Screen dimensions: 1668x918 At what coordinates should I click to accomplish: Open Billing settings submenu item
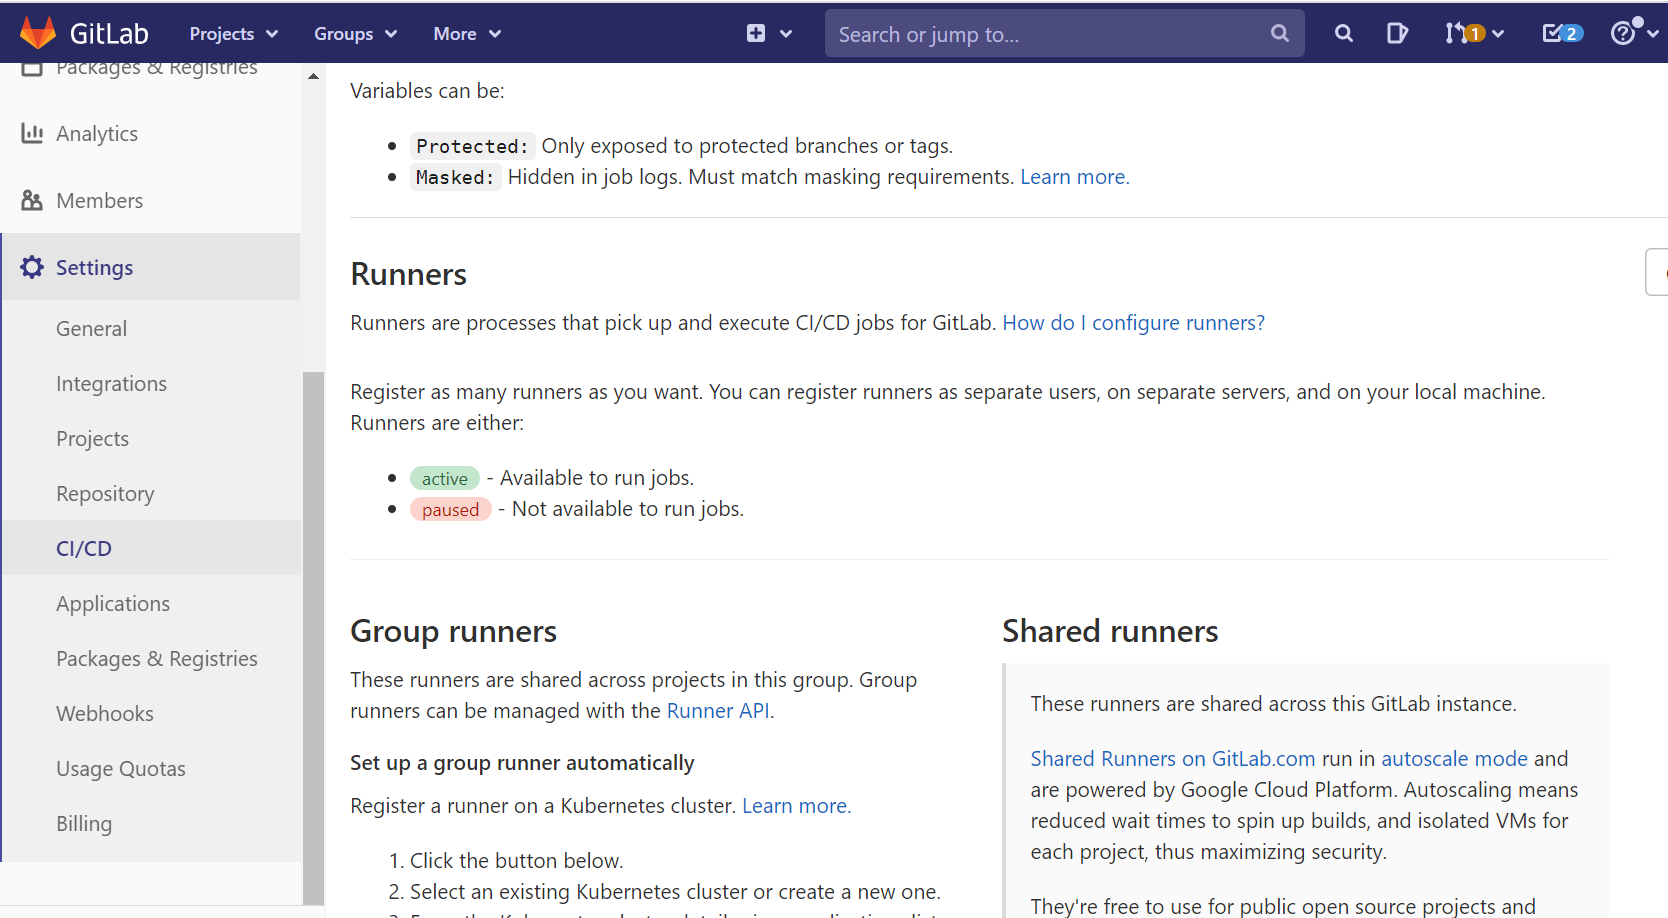(84, 824)
